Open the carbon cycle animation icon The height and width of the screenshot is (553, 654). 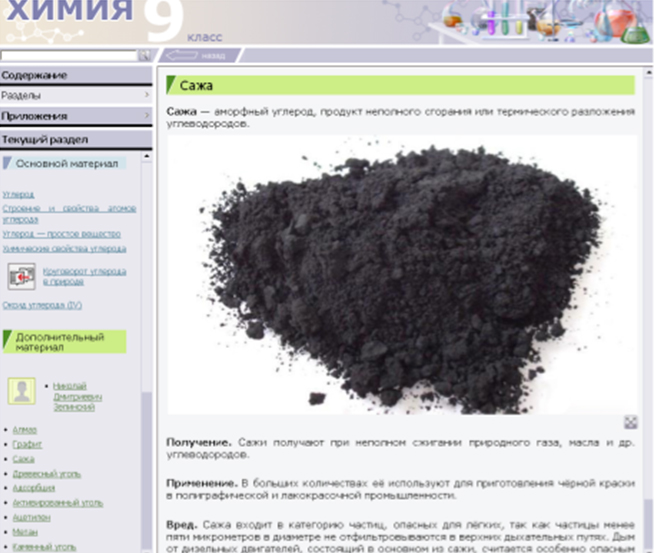[x=22, y=275]
